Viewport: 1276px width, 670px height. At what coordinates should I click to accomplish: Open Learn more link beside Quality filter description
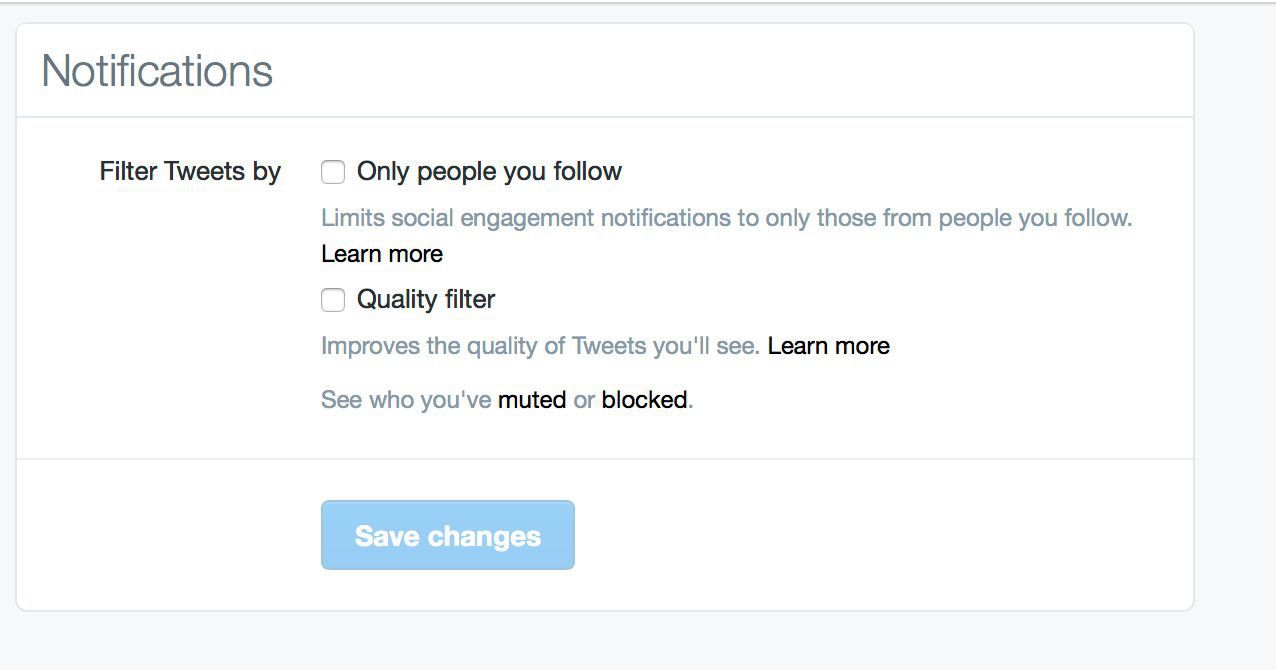click(828, 346)
